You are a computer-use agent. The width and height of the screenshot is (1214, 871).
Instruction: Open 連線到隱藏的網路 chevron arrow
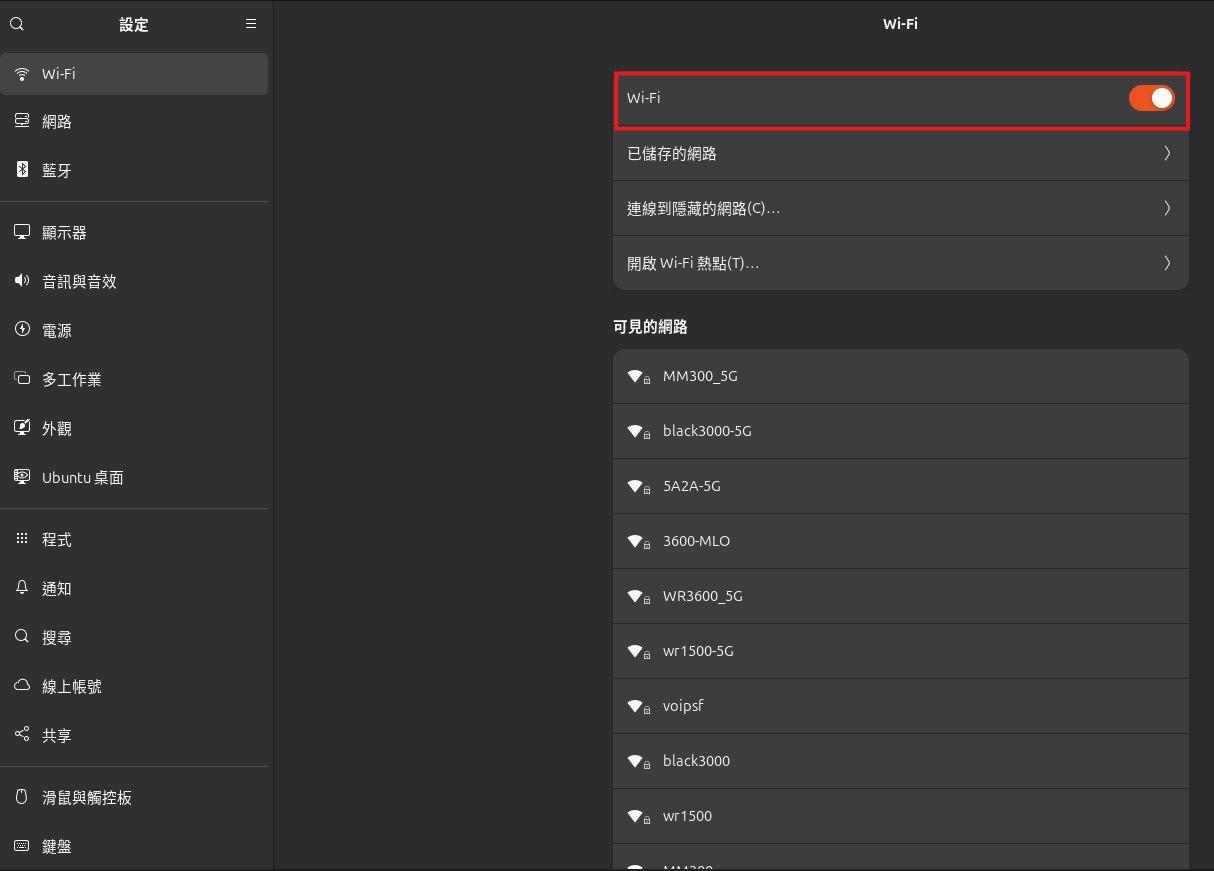(1167, 208)
